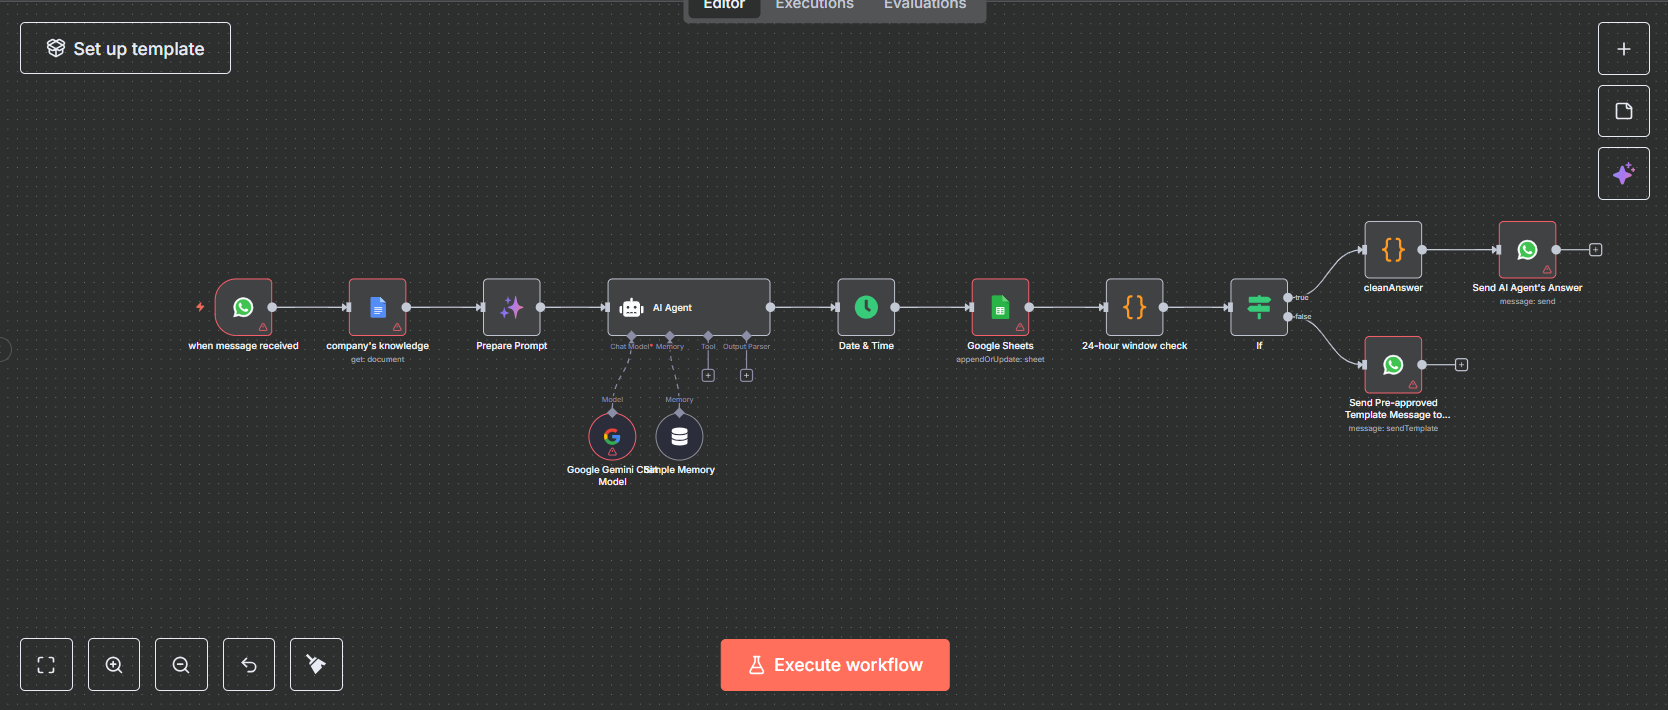Click the 'message: sendTemplate' subtitle
This screenshot has width=1668, height=710.
click(x=1393, y=428)
